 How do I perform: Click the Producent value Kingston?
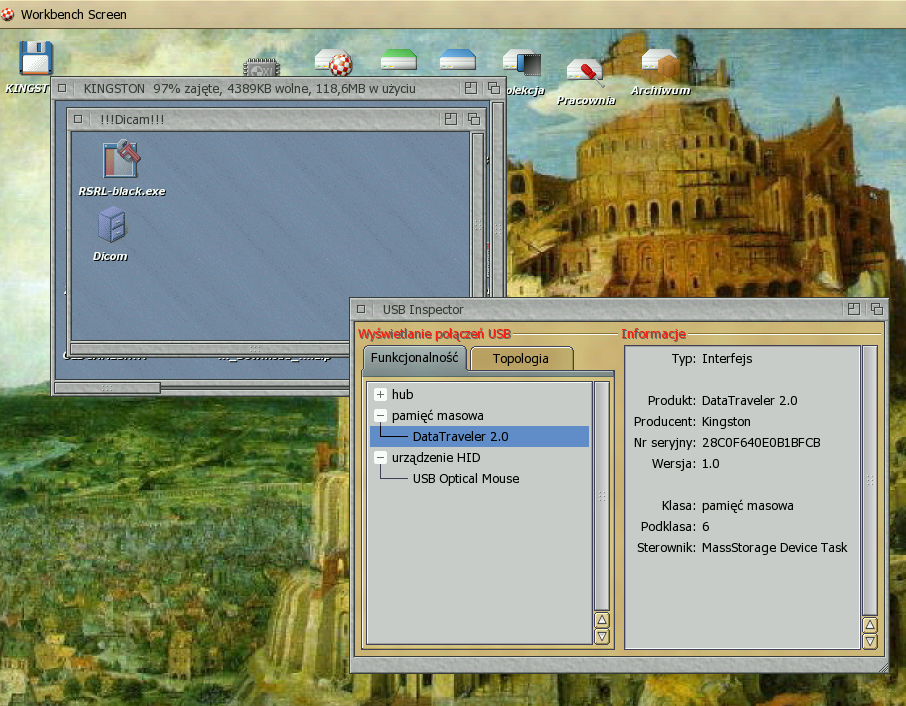[726, 422]
